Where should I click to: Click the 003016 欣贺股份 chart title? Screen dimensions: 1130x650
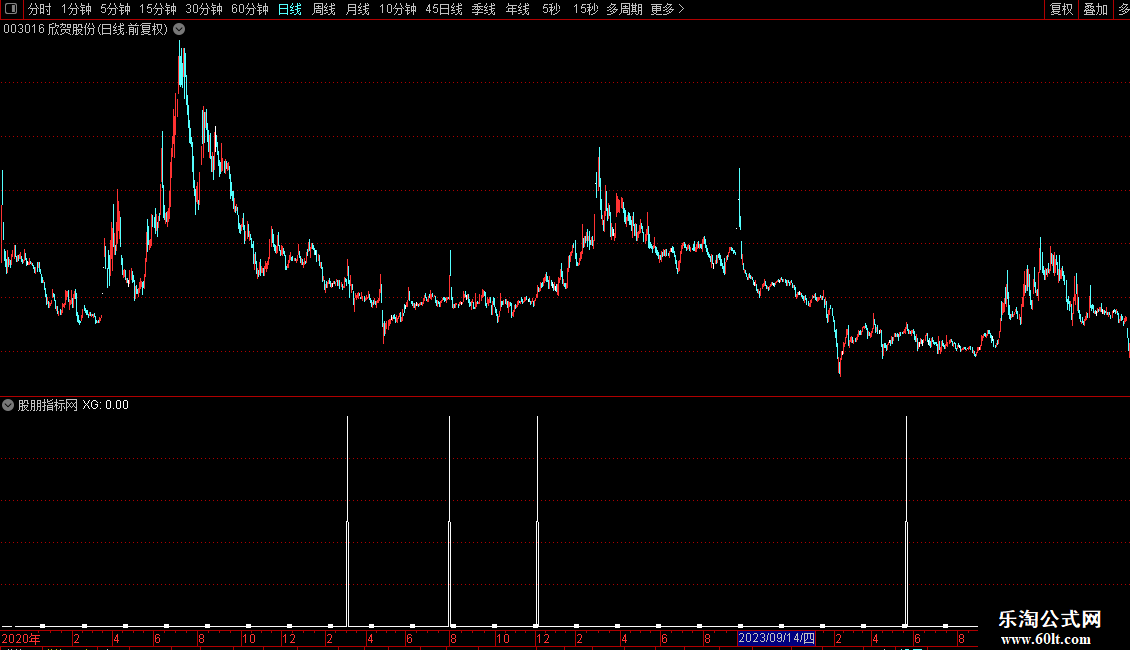[x=85, y=30]
